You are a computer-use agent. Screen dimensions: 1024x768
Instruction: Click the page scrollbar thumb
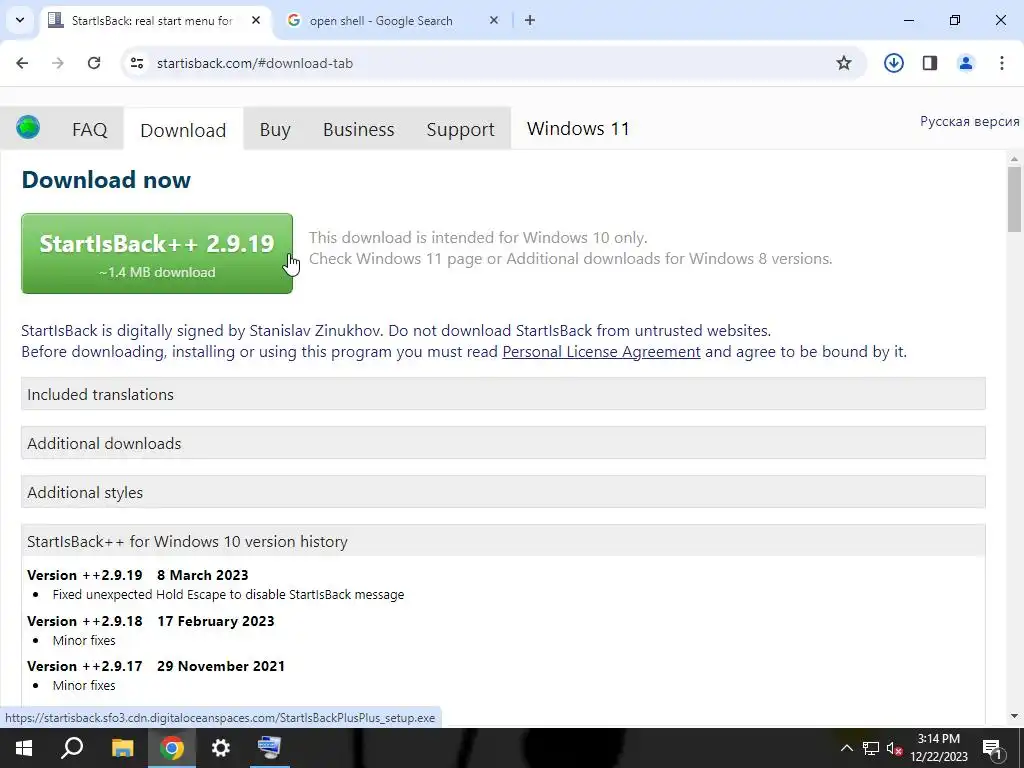point(1014,199)
